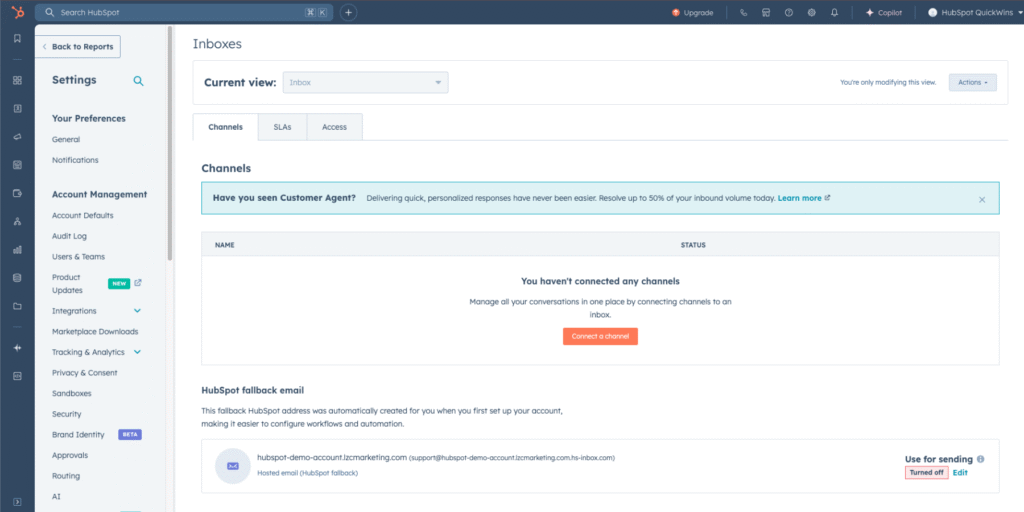Image resolution: width=1024 pixels, height=512 pixels.
Task: Dismiss the Customer Agent banner
Action: pyautogui.click(x=982, y=200)
